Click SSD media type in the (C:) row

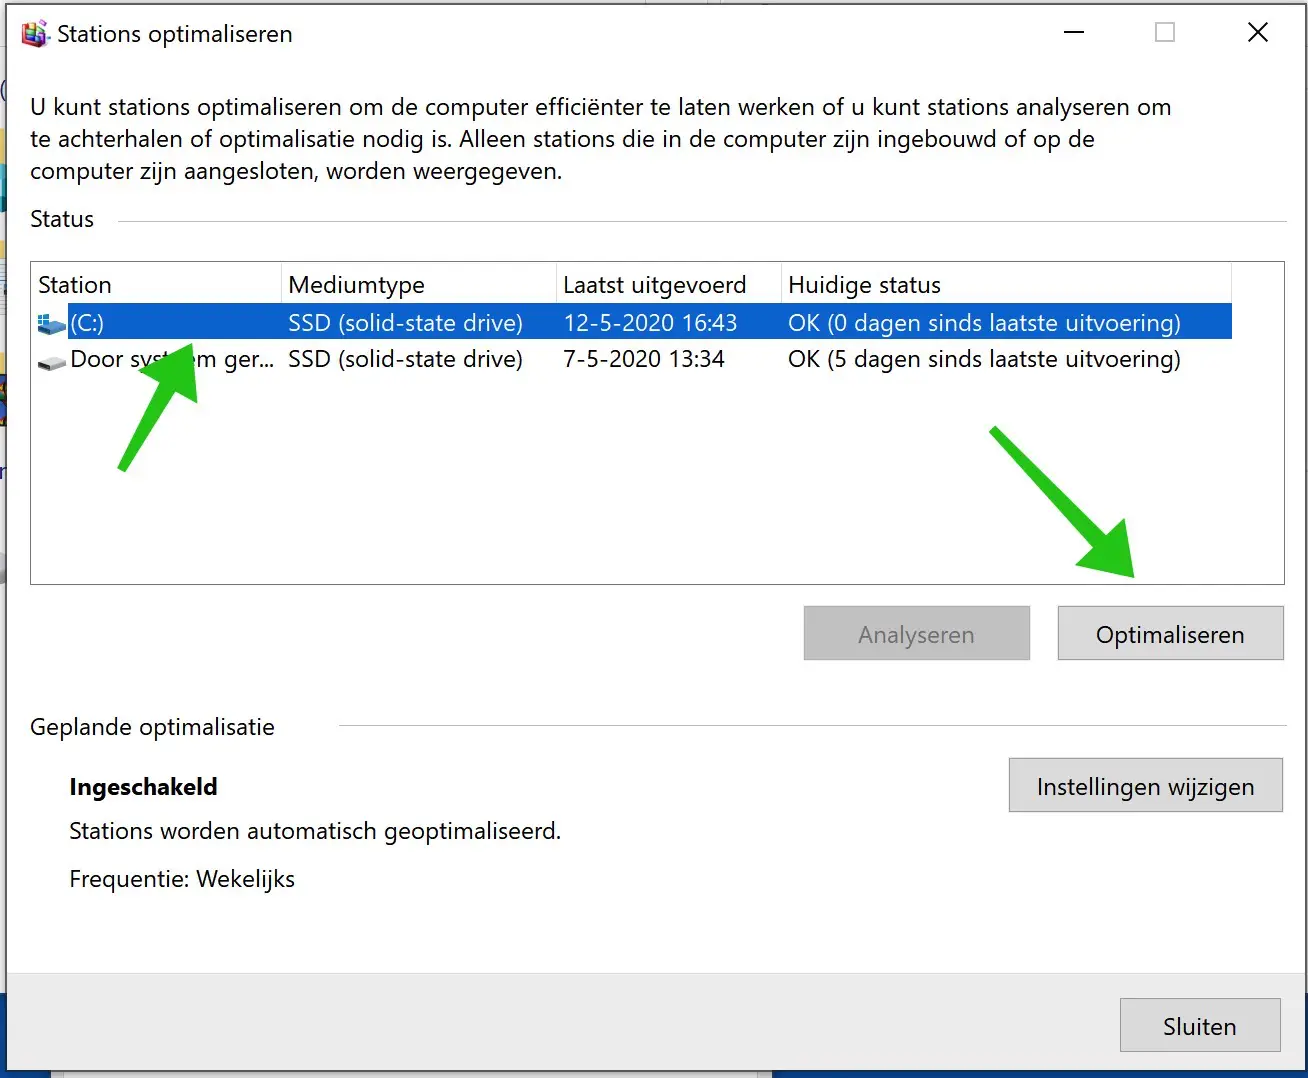[x=405, y=322]
